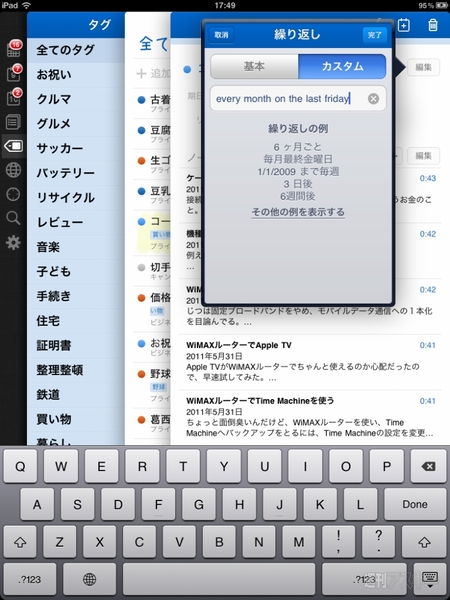Open the search magnifier icon in sidebar
Screen dimensions: 450x600
[13, 218]
